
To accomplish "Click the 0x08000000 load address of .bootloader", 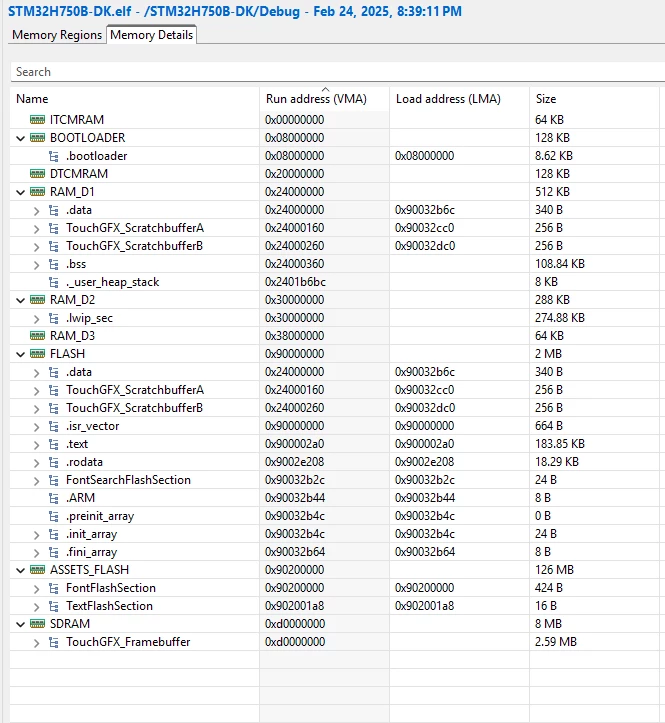I will [424, 156].
